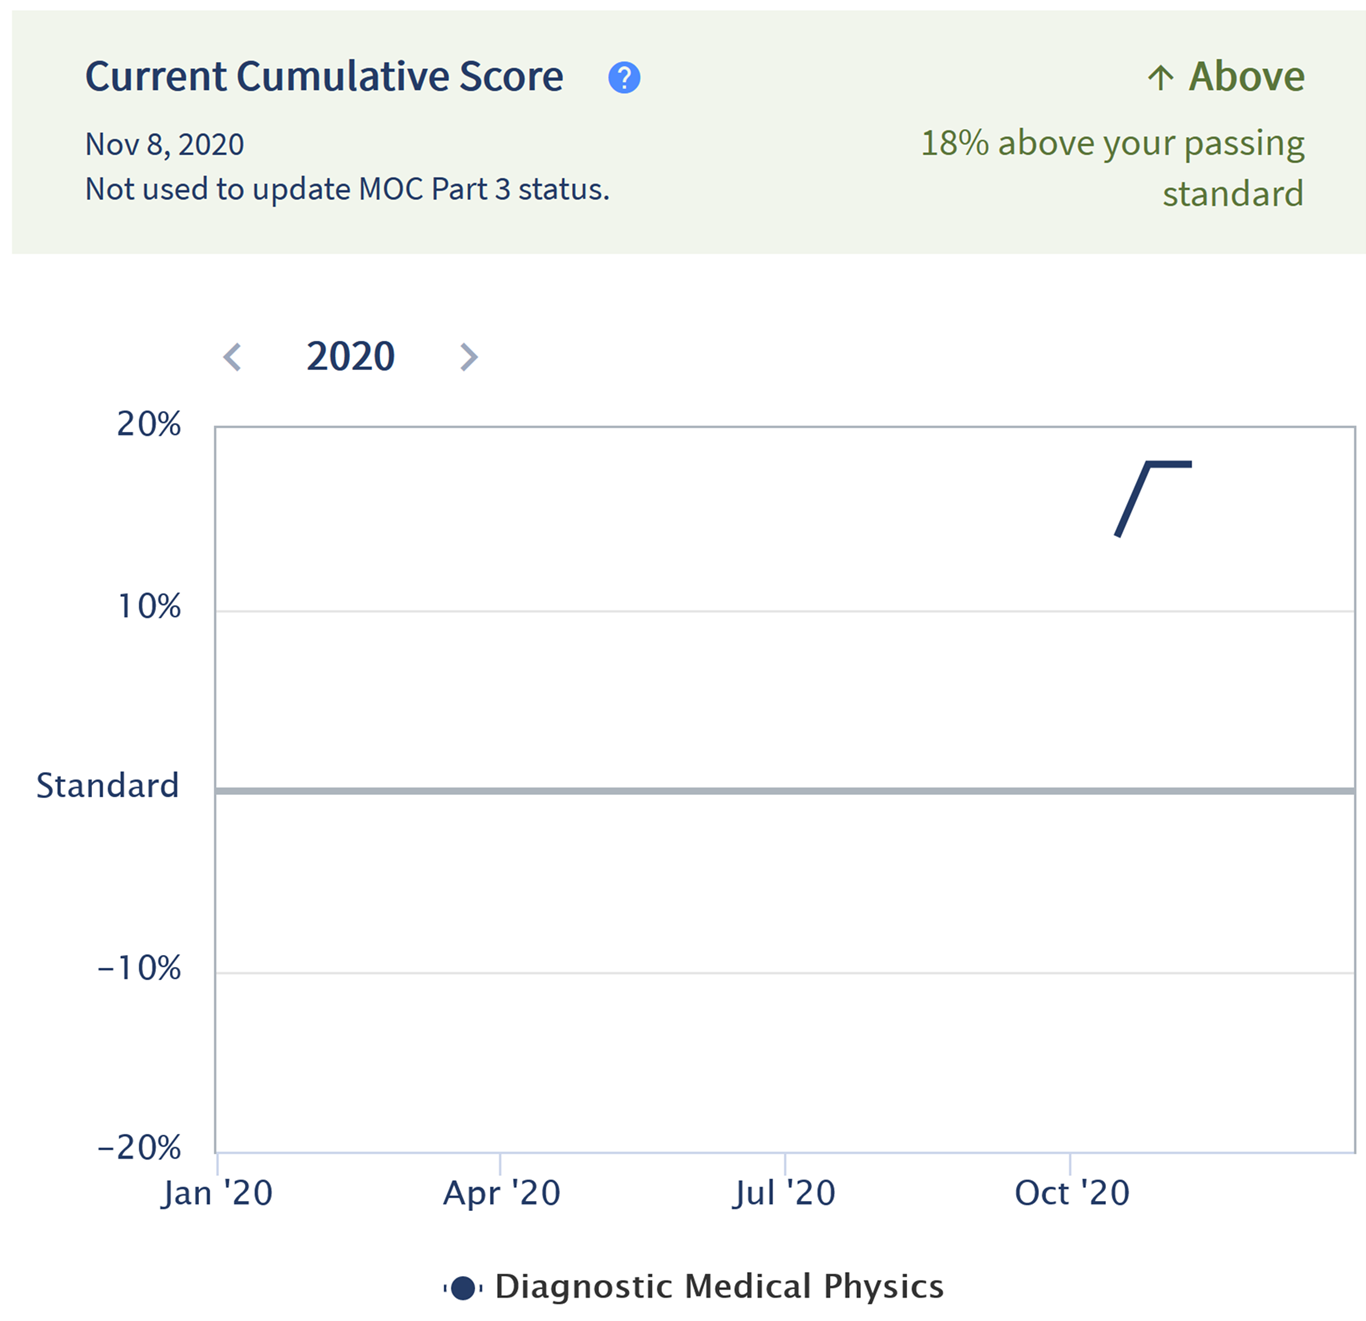
Task: Go to previous year with left chevron
Action: coord(232,357)
